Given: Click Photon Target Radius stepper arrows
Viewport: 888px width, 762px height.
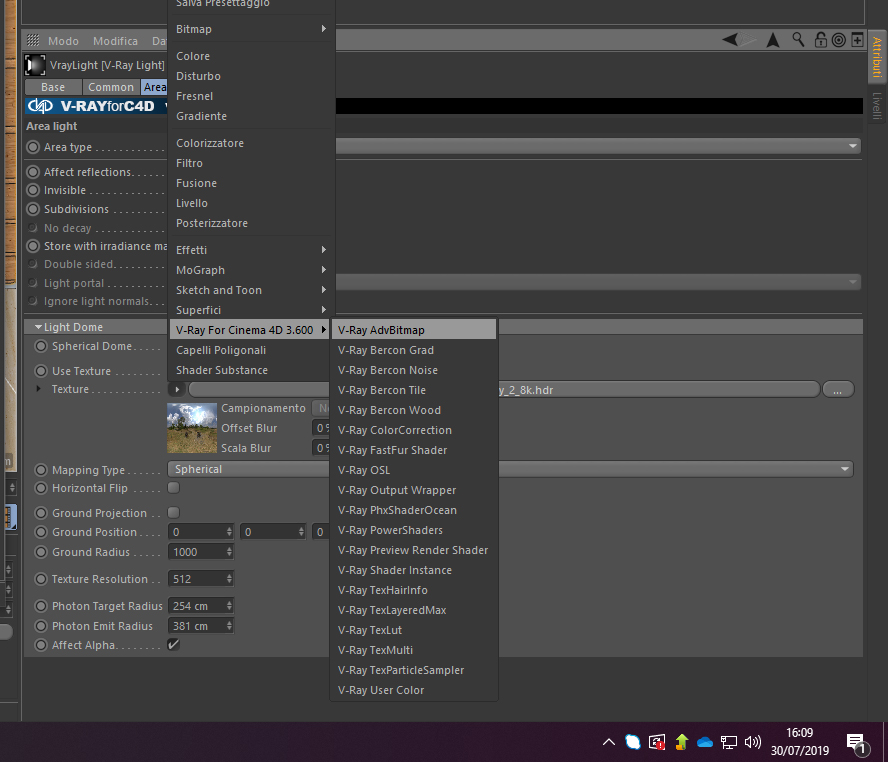Looking at the screenshot, I should point(229,606).
